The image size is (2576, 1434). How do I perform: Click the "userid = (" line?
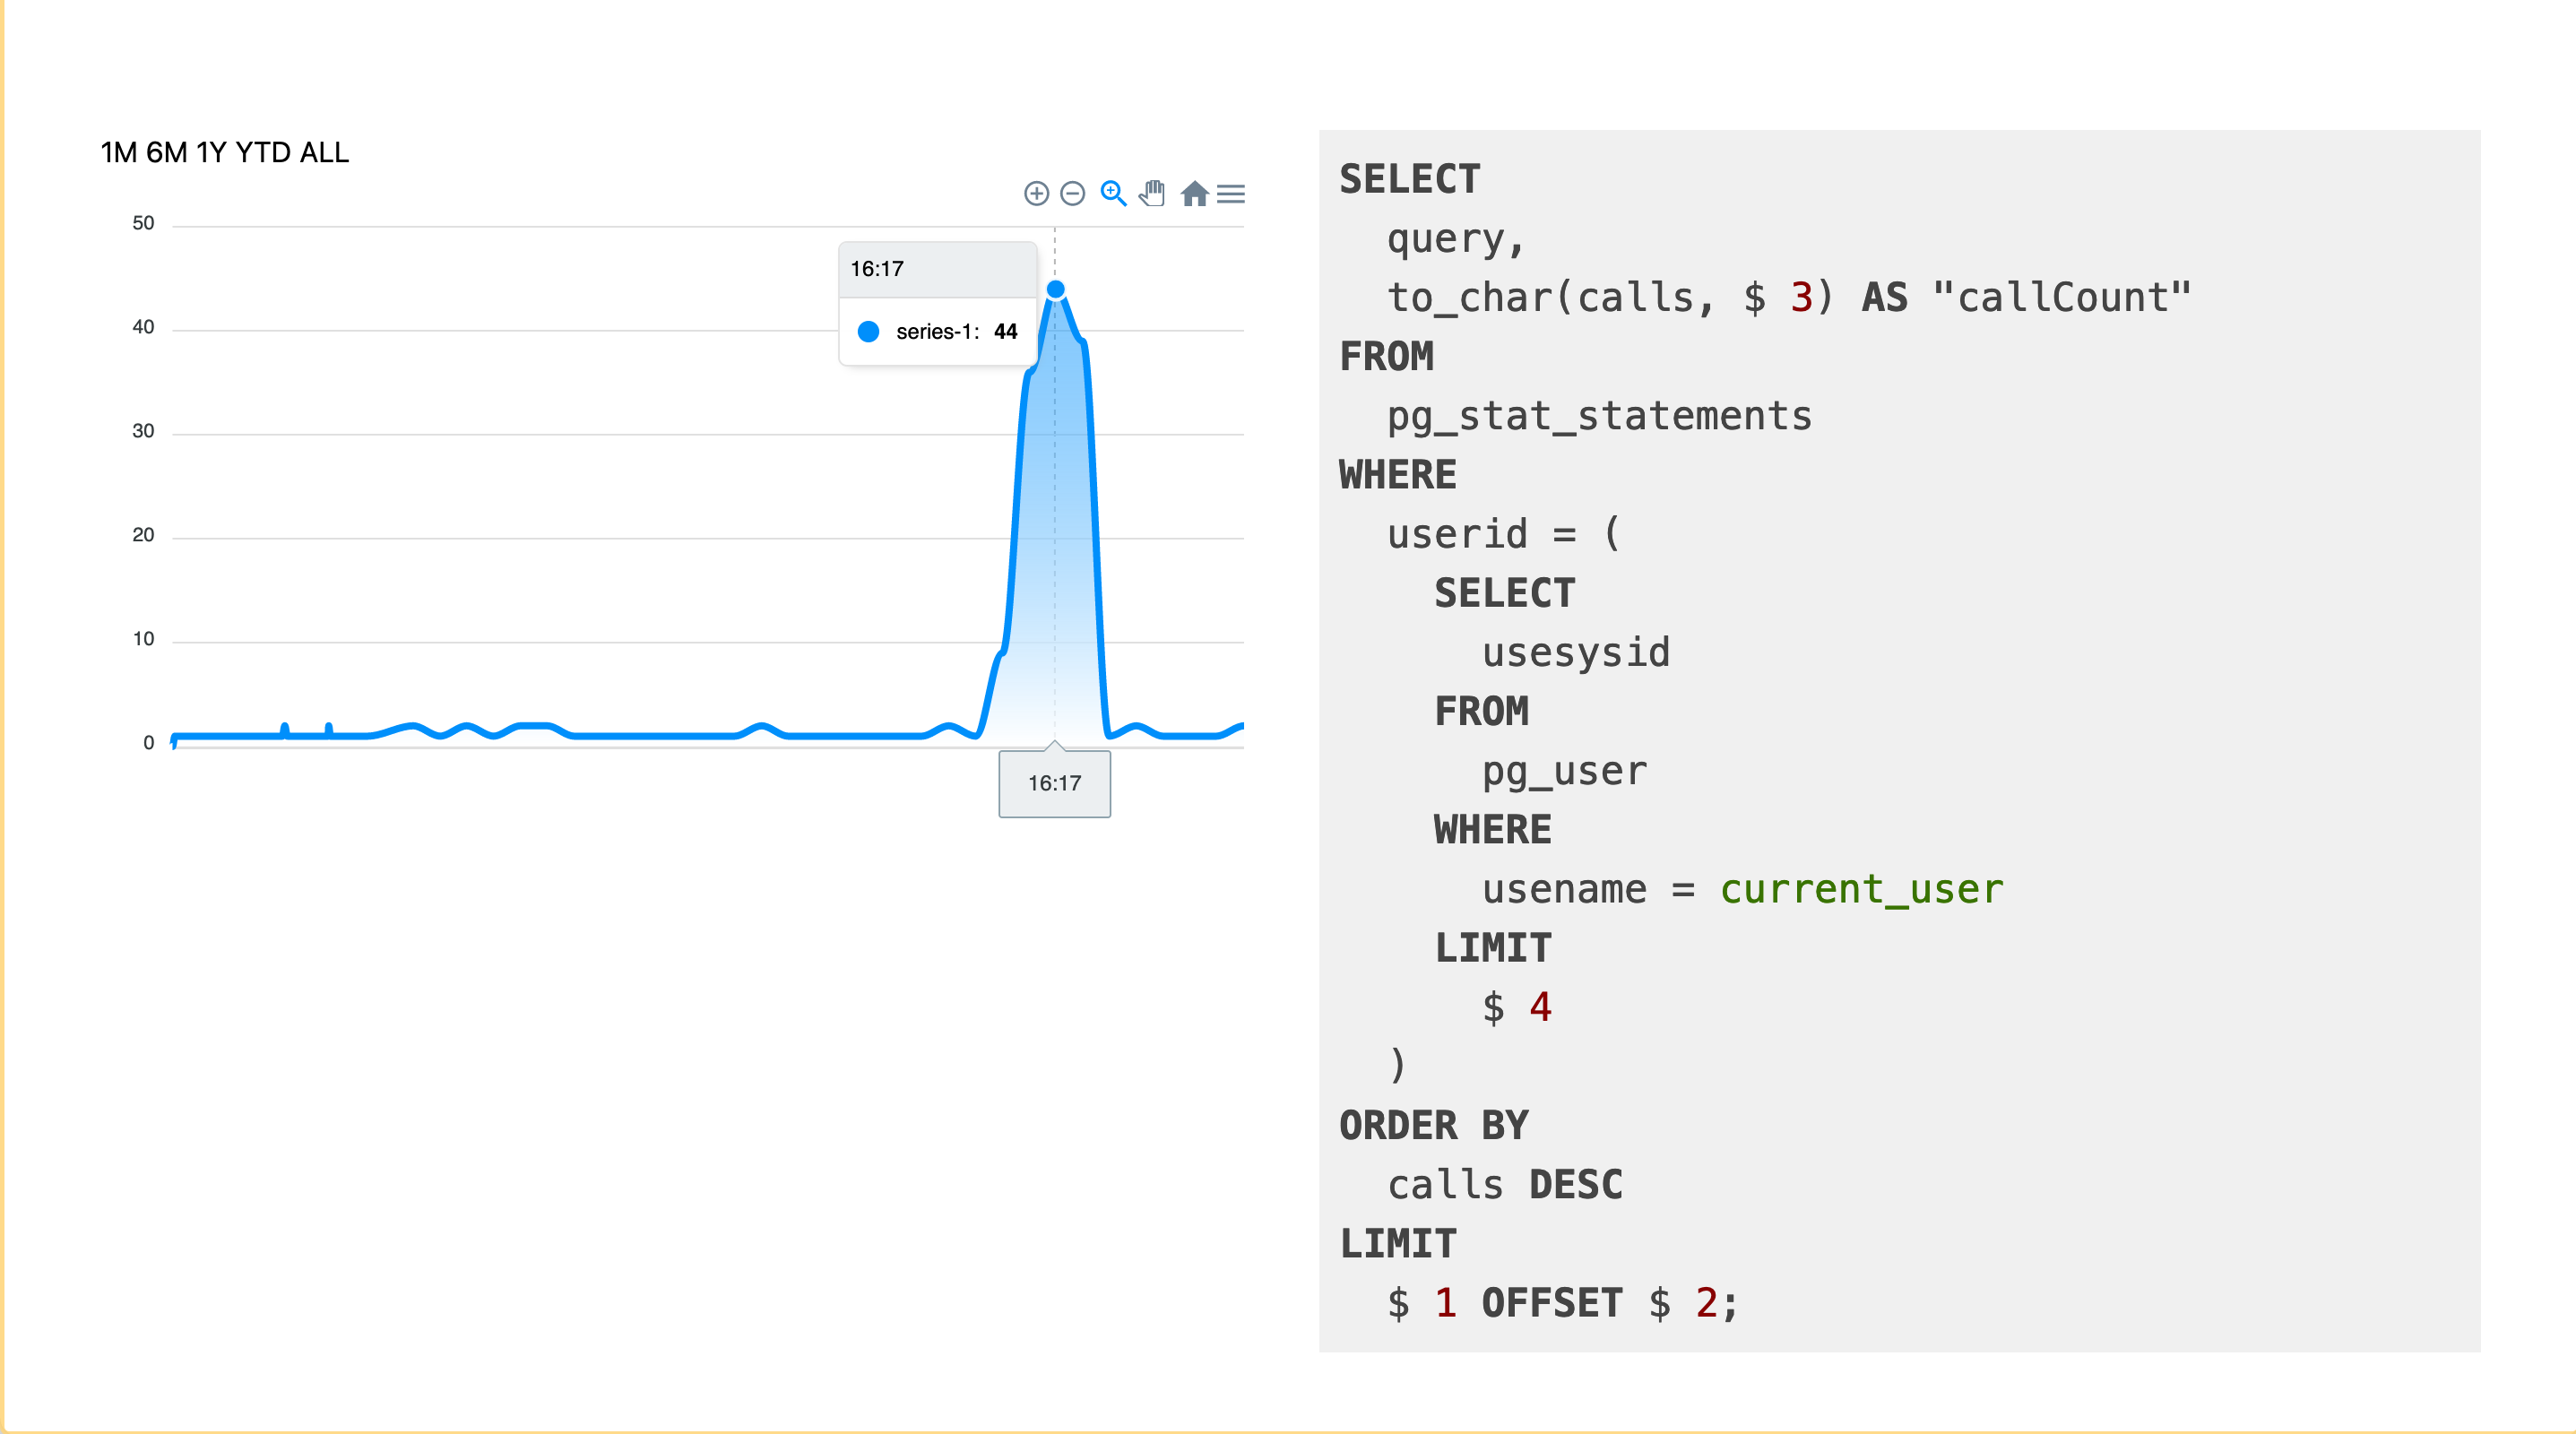click(x=1503, y=534)
